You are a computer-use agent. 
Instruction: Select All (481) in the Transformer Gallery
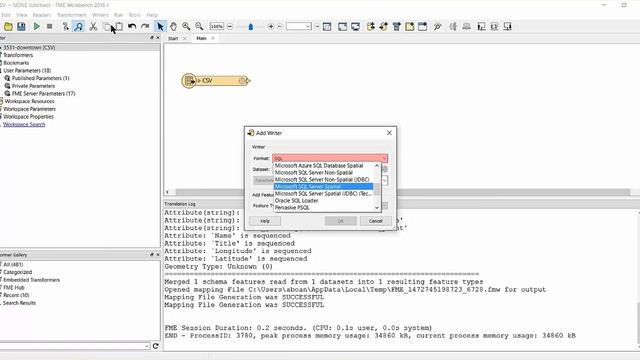(13, 264)
